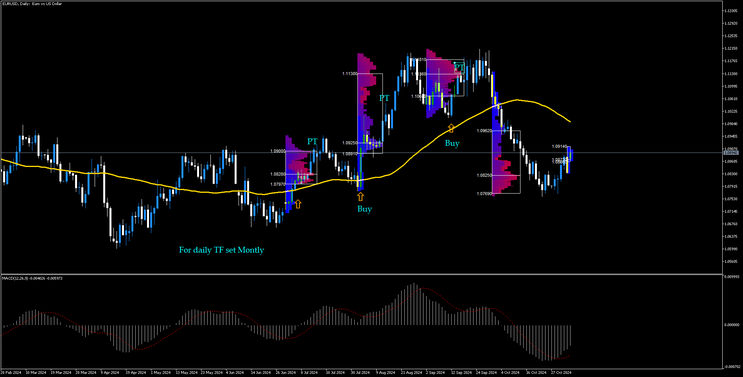Click the 4 Oct 2024 date on time axis
This screenshot has width=743, height=377.
(x=510, y=372)
